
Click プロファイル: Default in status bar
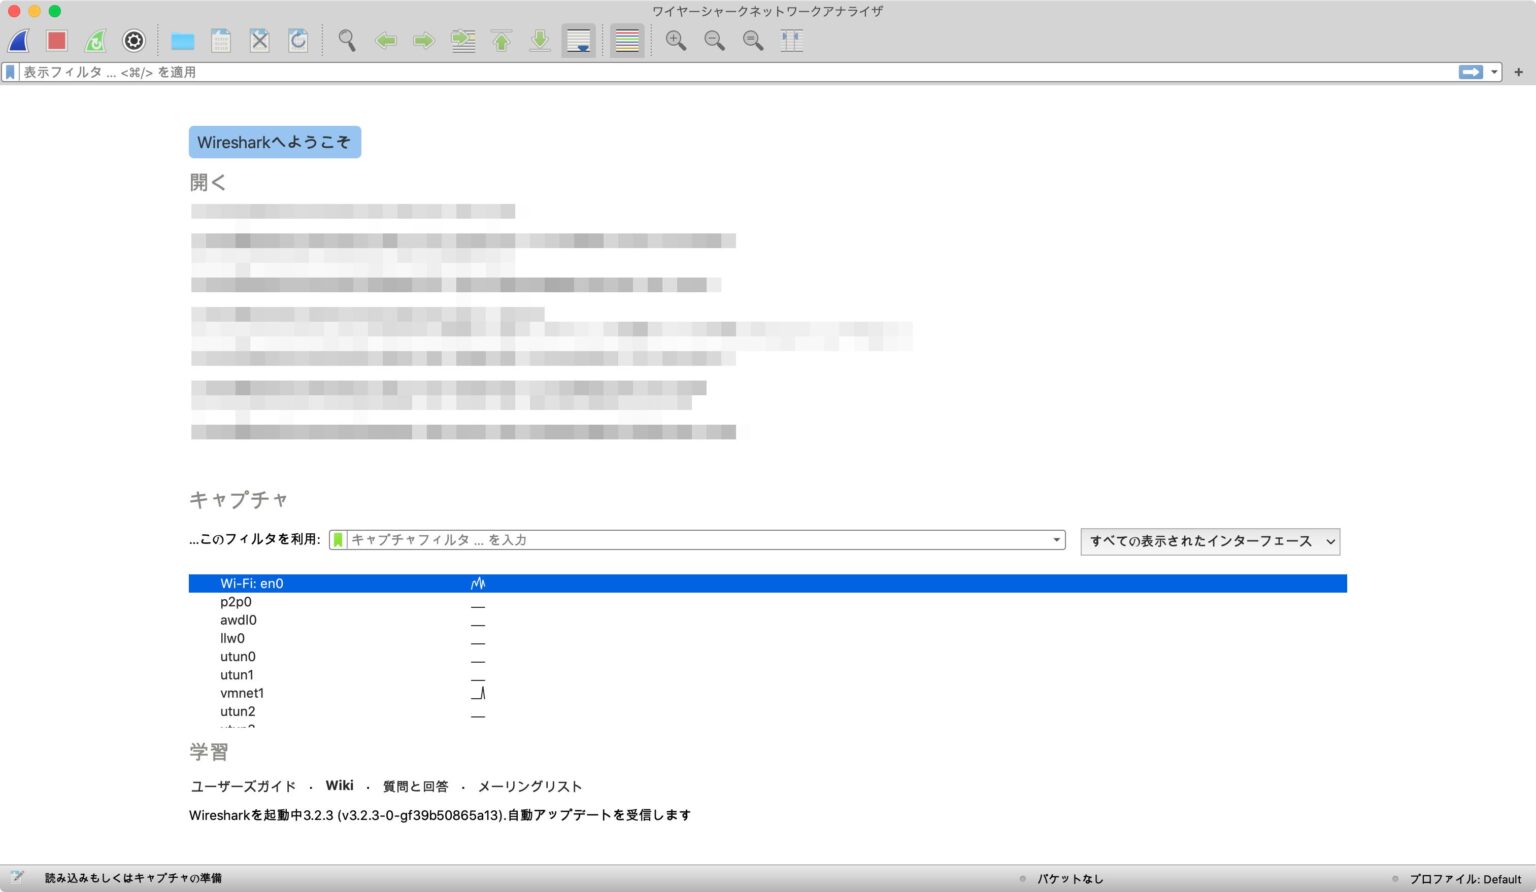1466,879
